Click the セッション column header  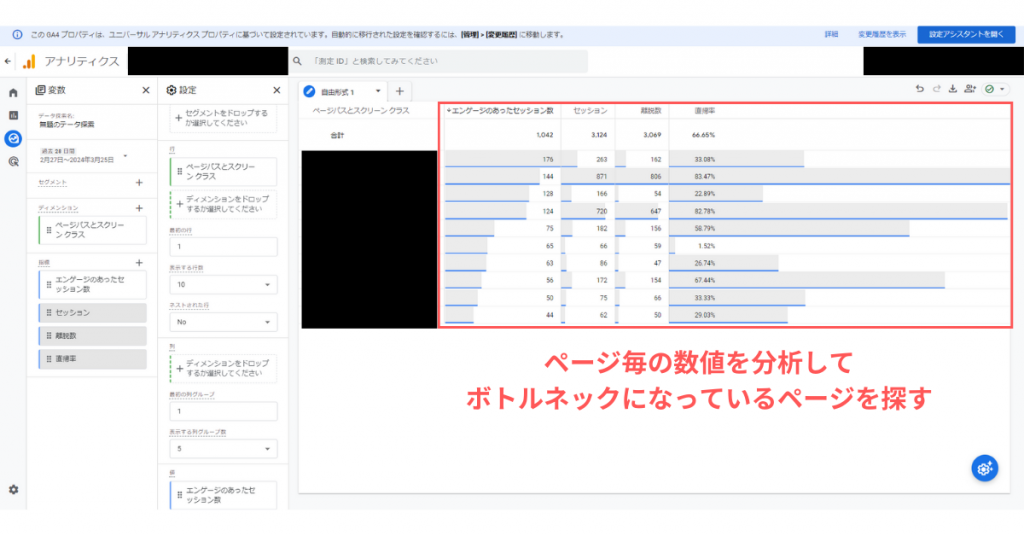[590, 111]
